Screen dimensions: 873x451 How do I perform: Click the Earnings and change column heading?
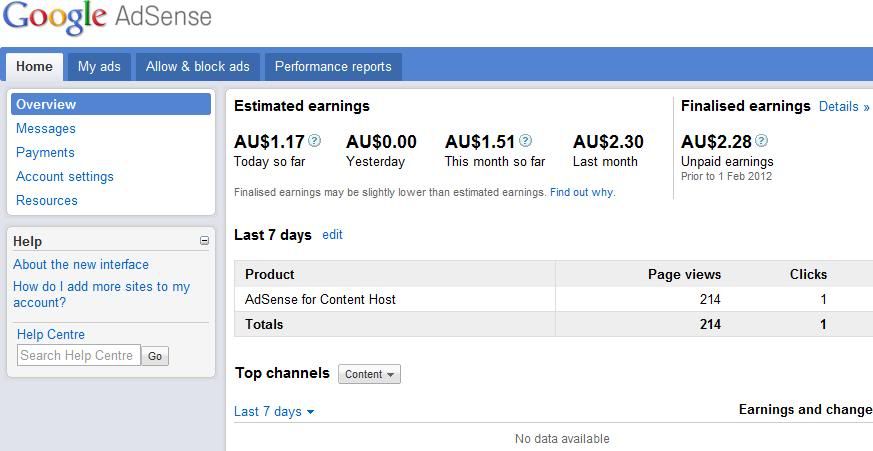[x=806, y=410]
